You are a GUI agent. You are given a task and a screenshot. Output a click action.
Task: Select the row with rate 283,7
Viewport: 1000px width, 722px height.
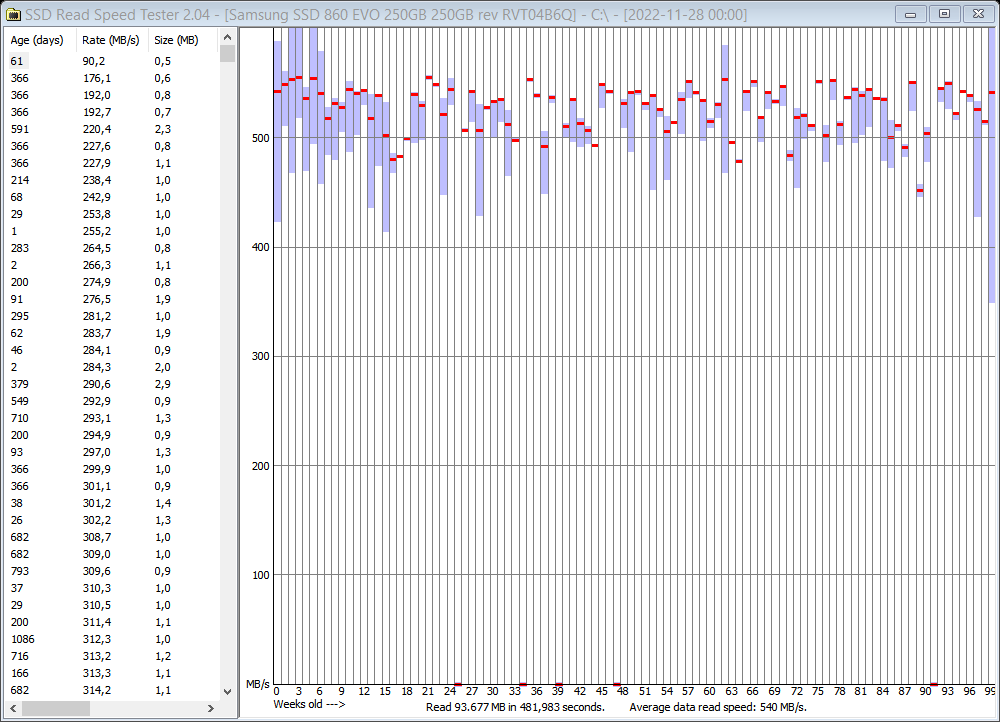point(112,333)
